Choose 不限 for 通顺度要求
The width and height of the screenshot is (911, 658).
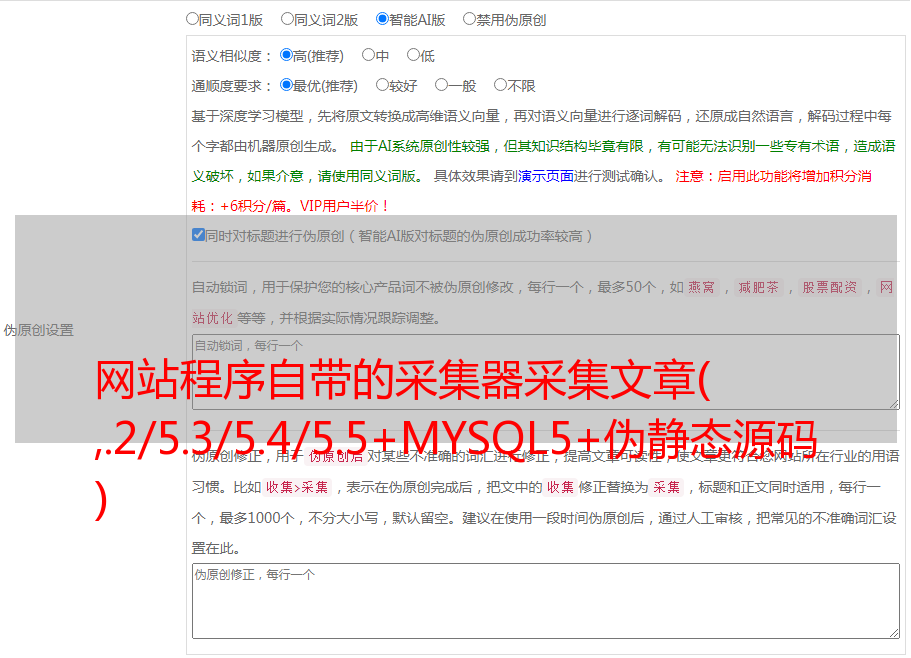(x=500, y=85)
